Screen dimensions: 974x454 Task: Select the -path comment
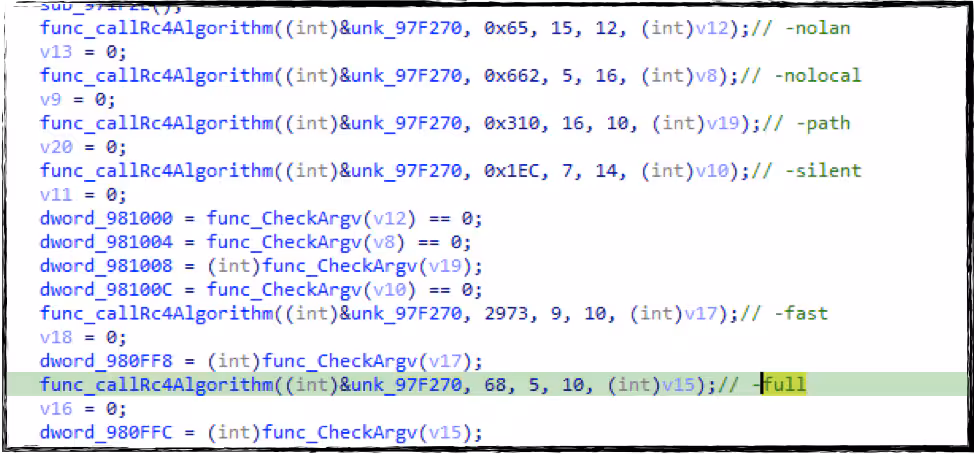pyautogui.click(x=823, y=124)
